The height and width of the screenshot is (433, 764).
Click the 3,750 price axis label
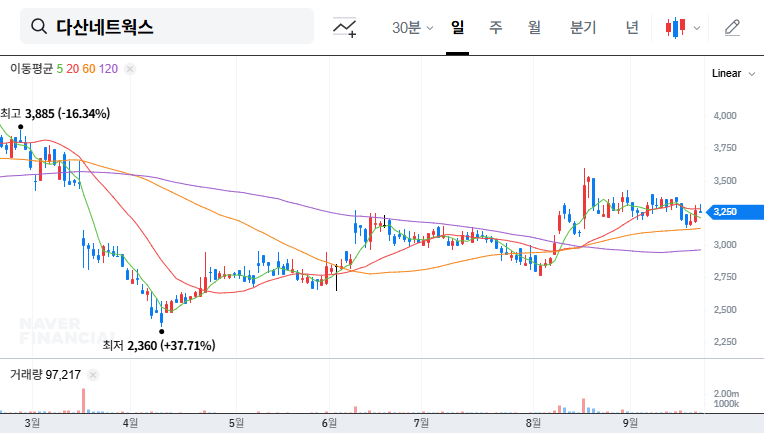click(725, 148)
